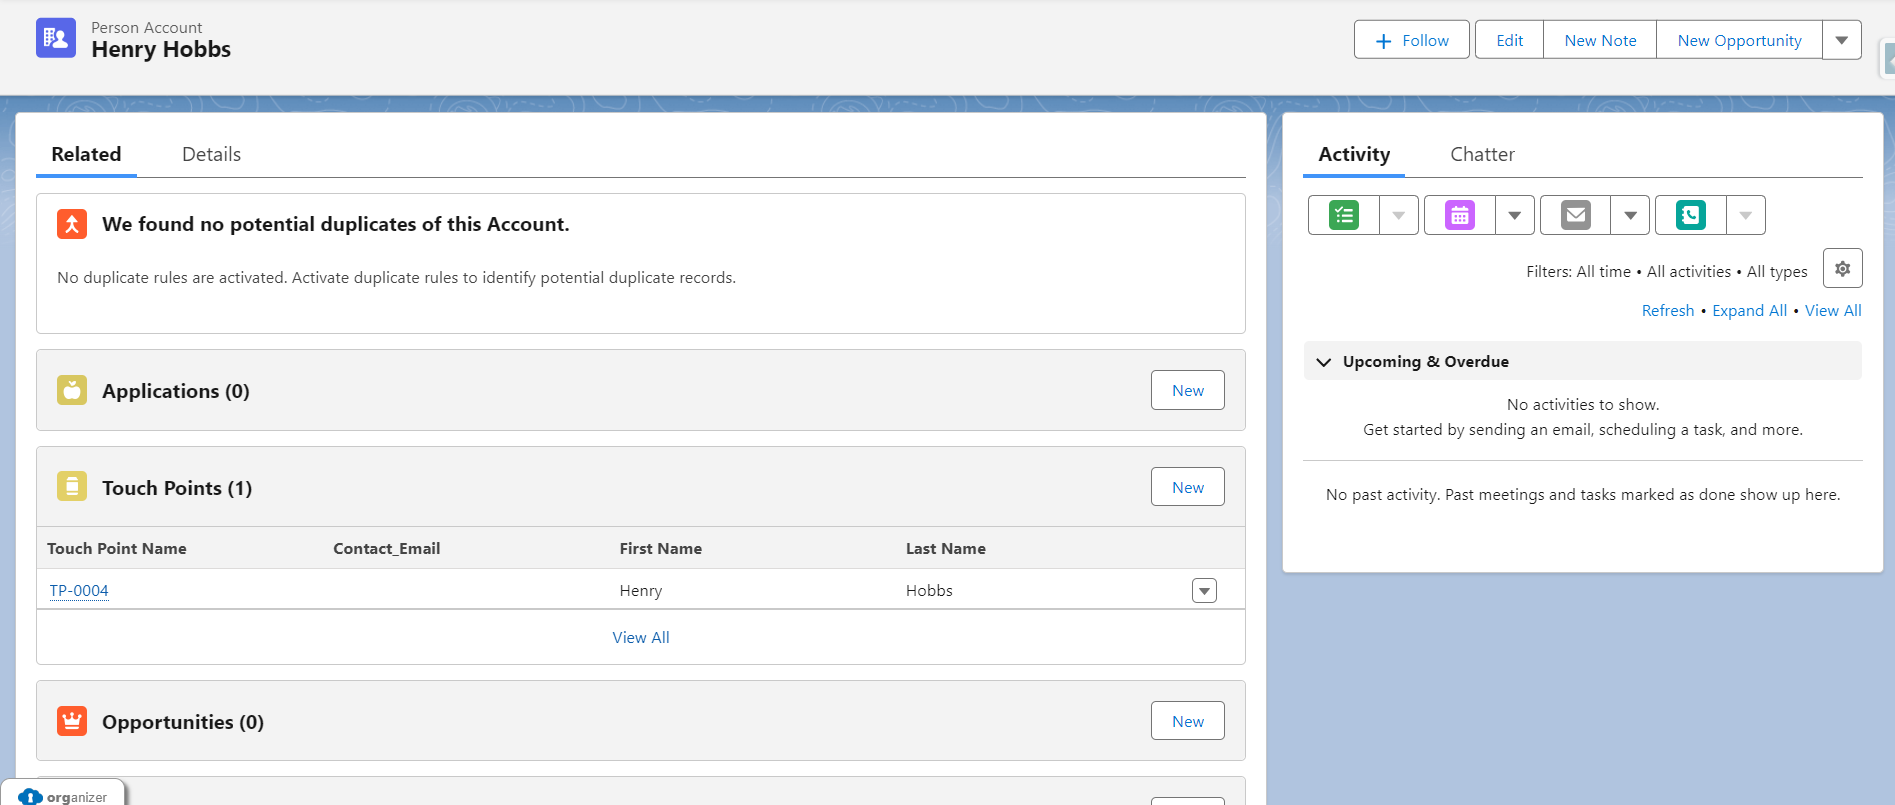Screen dimensions: 1895x805
Task: Click the purple New Event calendar icon
Action: (x=1459, y=215)
